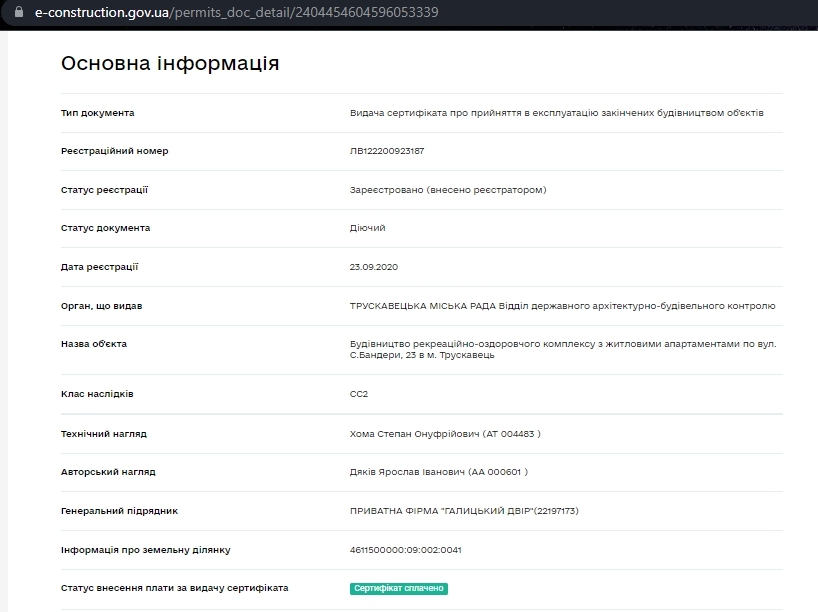Viewport: 818px width, 612px height.
Task: Click "Інформація про земельну ділянку" label
Action: click(146, 550)
